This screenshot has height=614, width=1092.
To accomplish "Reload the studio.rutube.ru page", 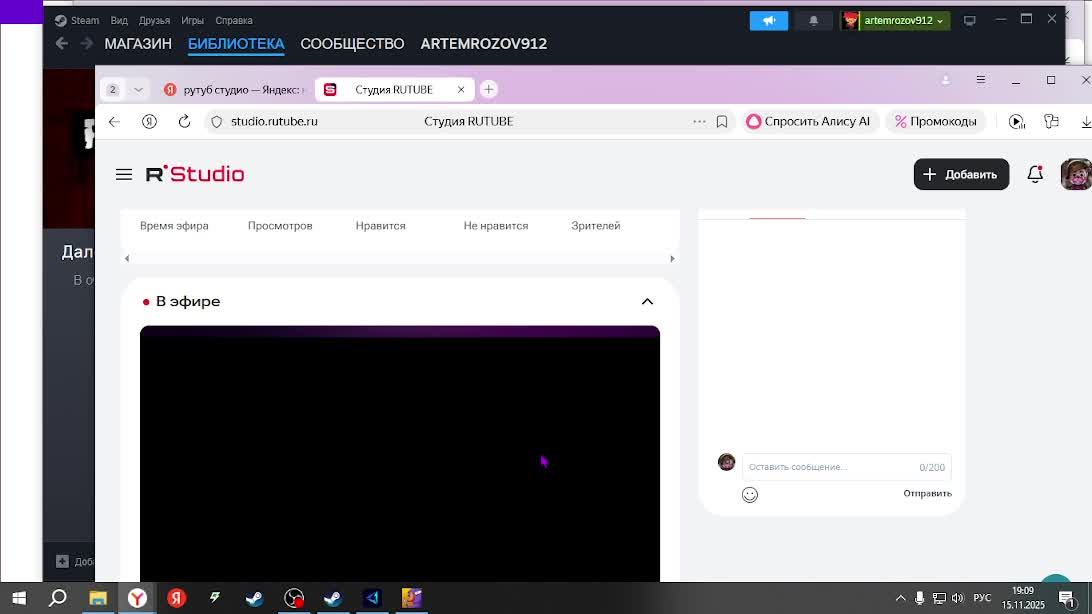I will pyautogui.click(x=184, y=121).
